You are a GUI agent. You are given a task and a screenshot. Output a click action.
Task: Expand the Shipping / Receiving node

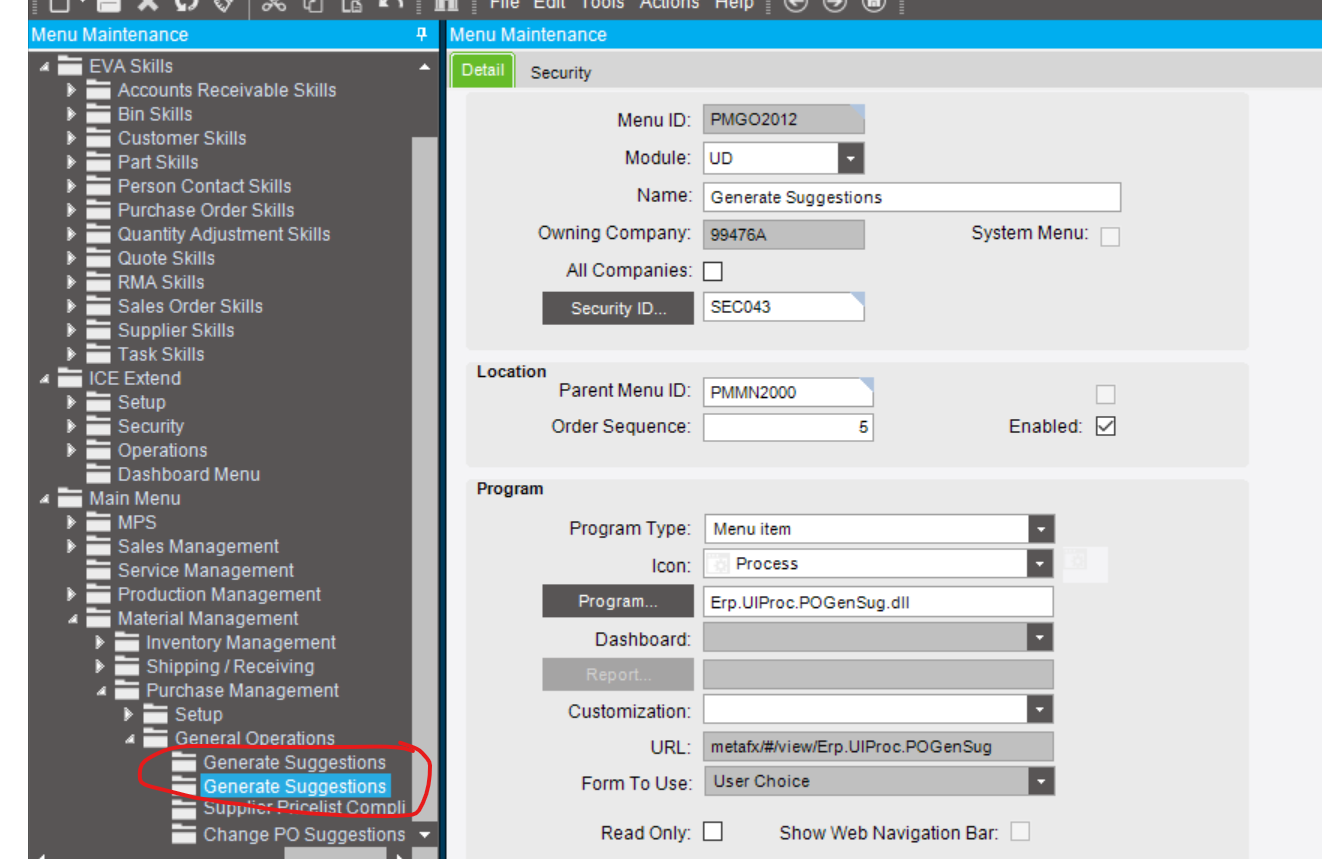pyautogui.click(x=100, y=666)
